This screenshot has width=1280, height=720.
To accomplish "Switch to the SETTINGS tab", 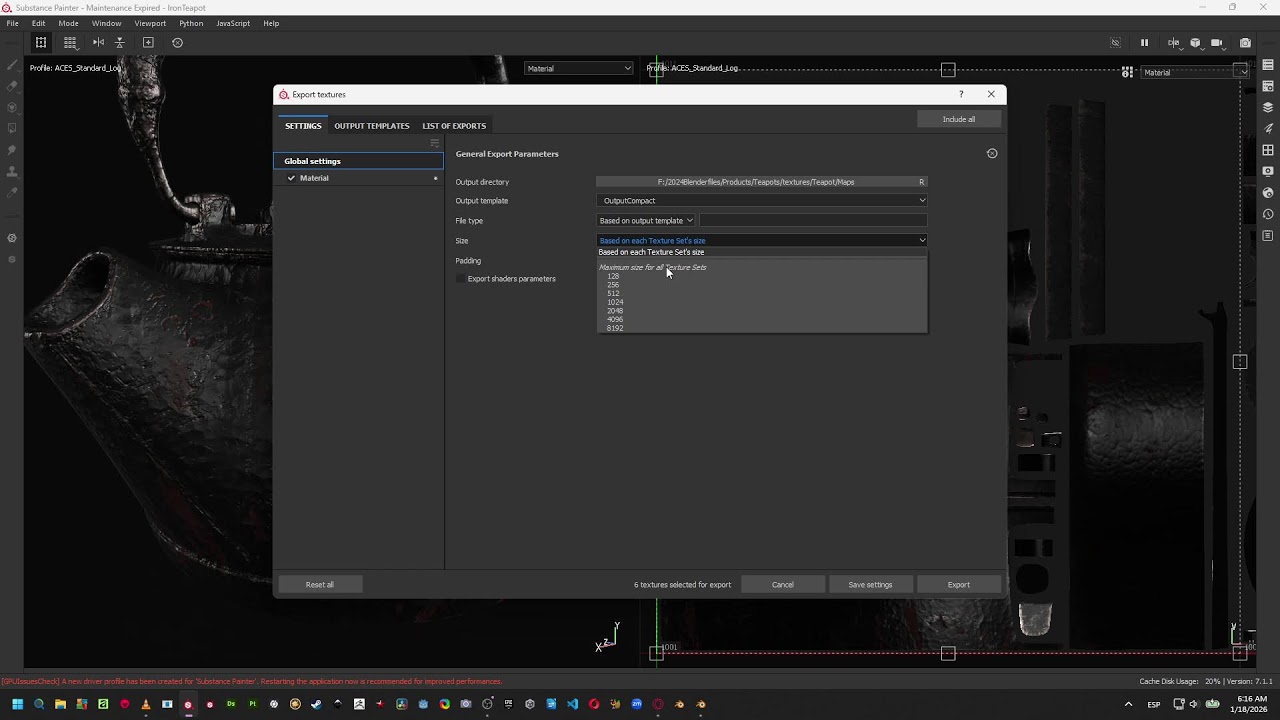I will click(x=303, y=126).
